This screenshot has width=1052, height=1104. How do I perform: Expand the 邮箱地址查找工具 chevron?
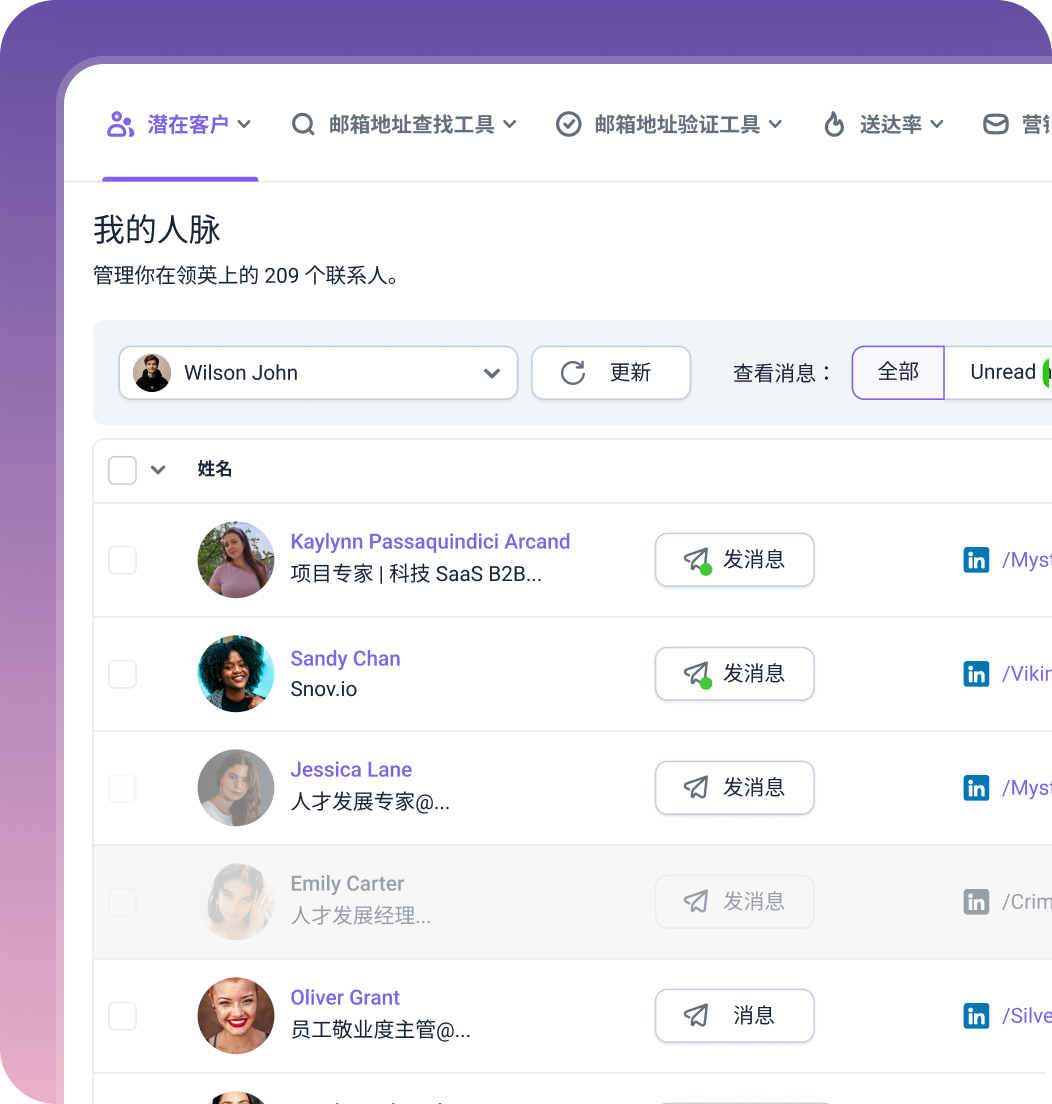click(x=511, y=125)
